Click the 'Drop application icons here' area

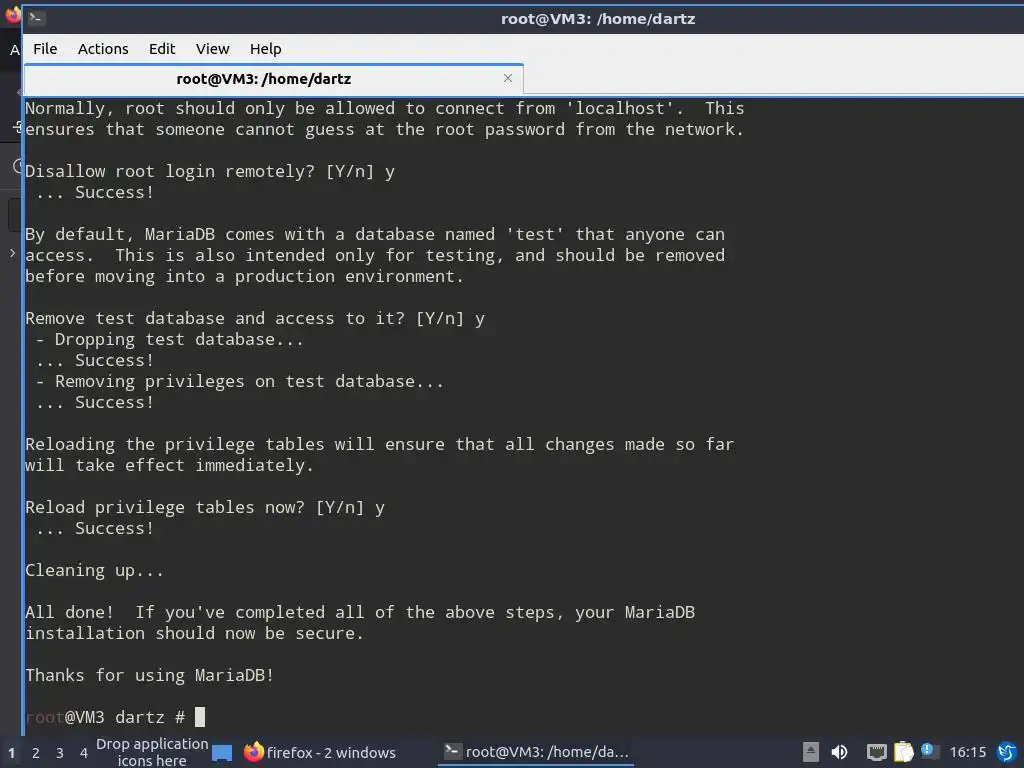152,752
